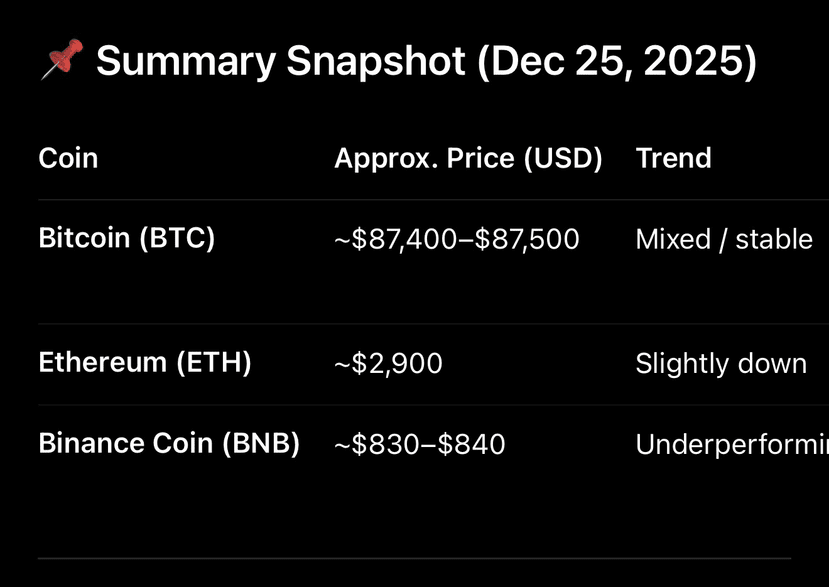Click the Underperforming trend cell
Viewport: 829px width, 587px height.
(x=731, y=444)
